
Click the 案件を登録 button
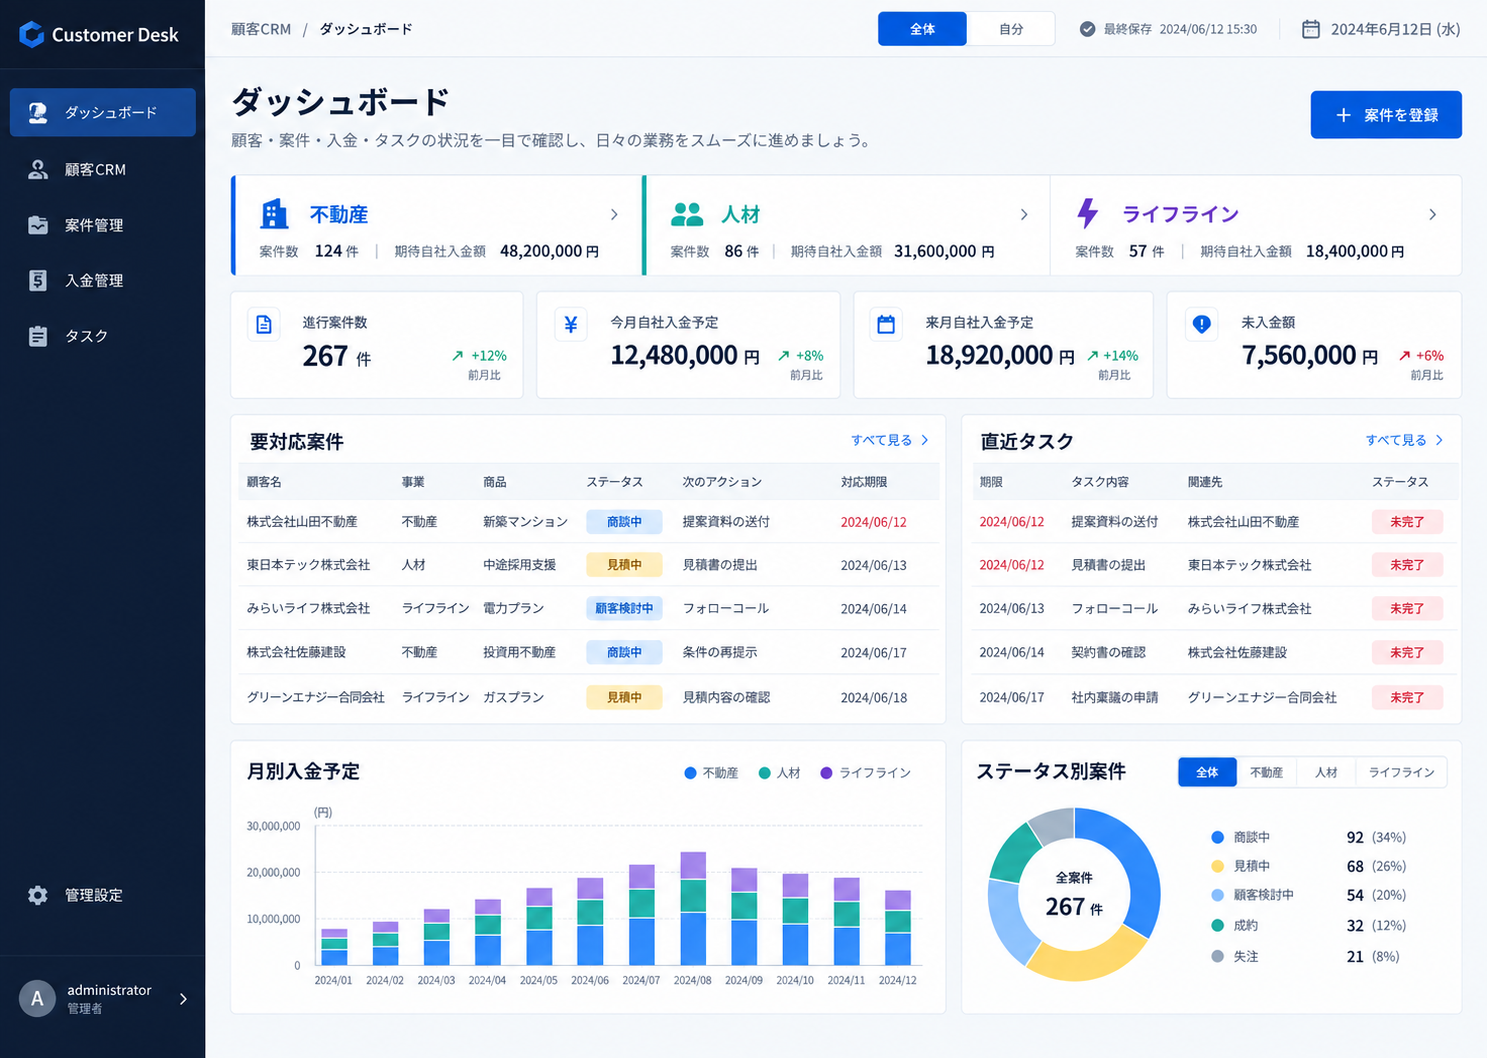point(1386,115)
